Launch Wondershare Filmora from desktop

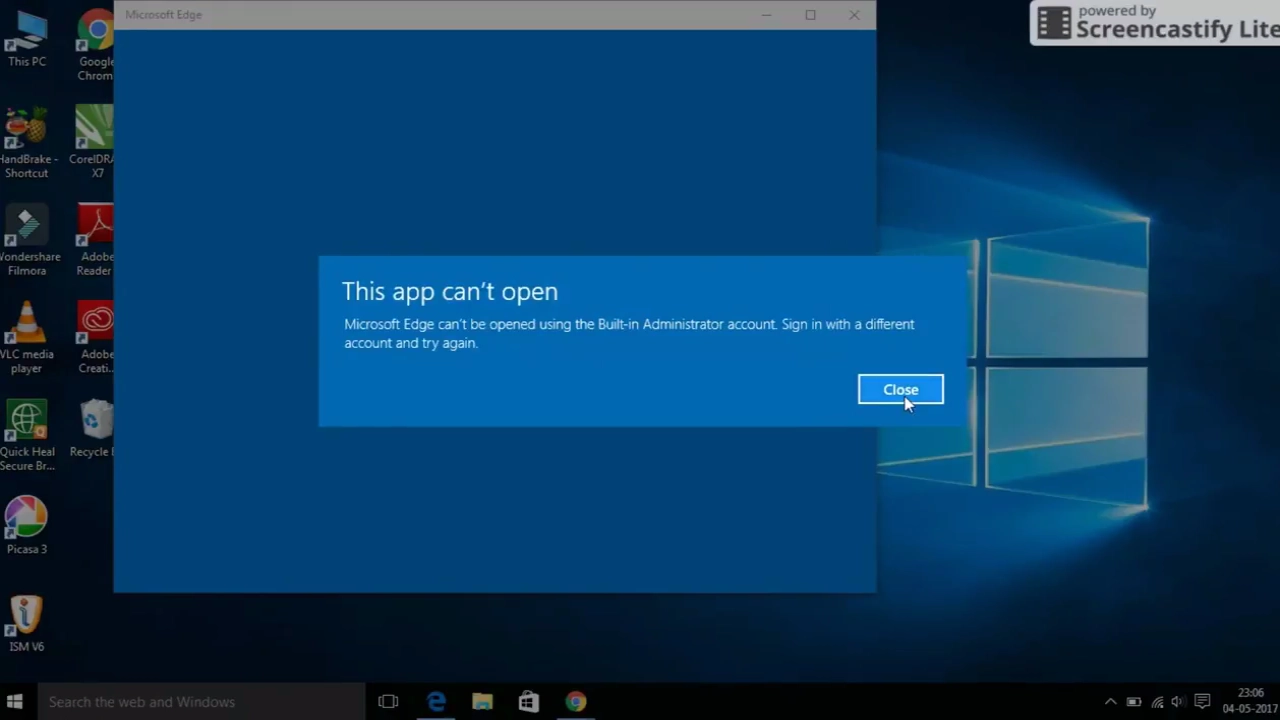click(27, 241)
